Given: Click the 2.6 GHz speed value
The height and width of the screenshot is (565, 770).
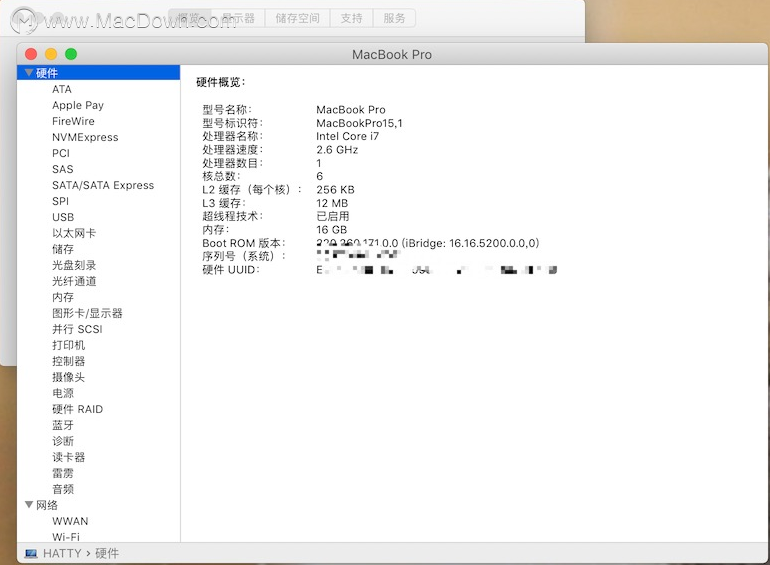Looking at the screenshot, I should [x=337, y=150].
